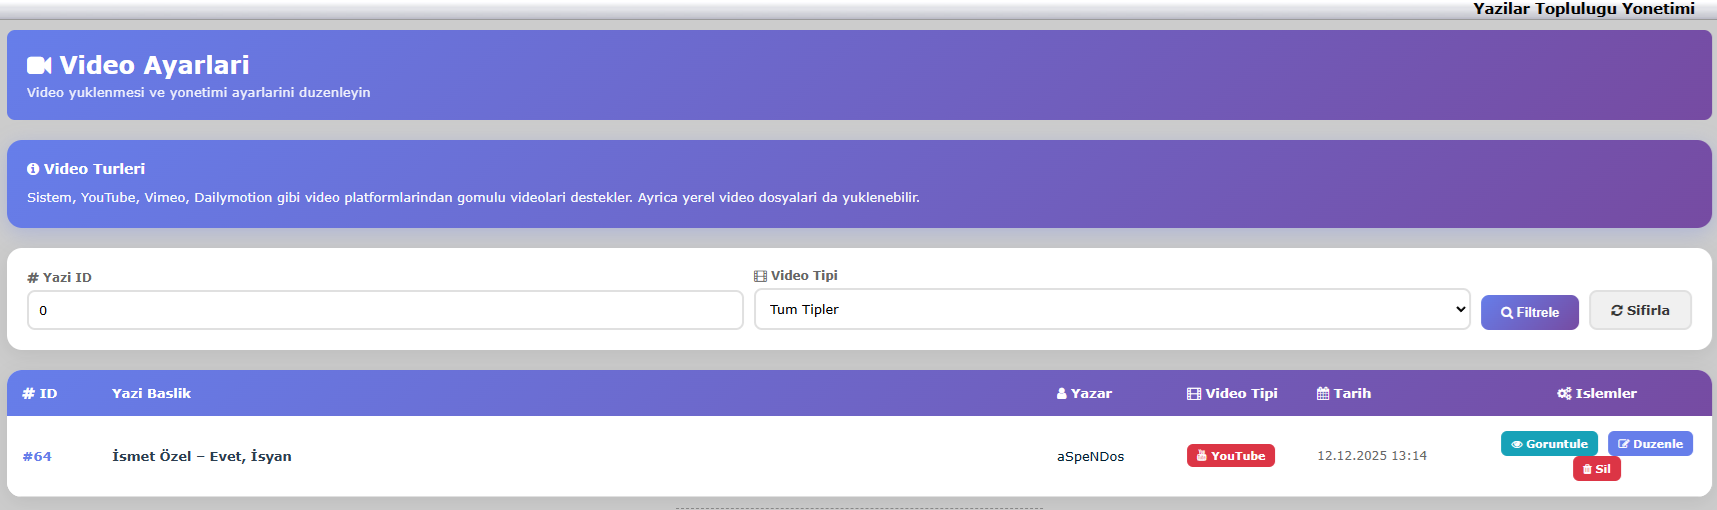Image resolution: width=1717 pixels, height=510 pixels.
Task: Focus the Yazi ID input field
Action: [x=385, y=310]
